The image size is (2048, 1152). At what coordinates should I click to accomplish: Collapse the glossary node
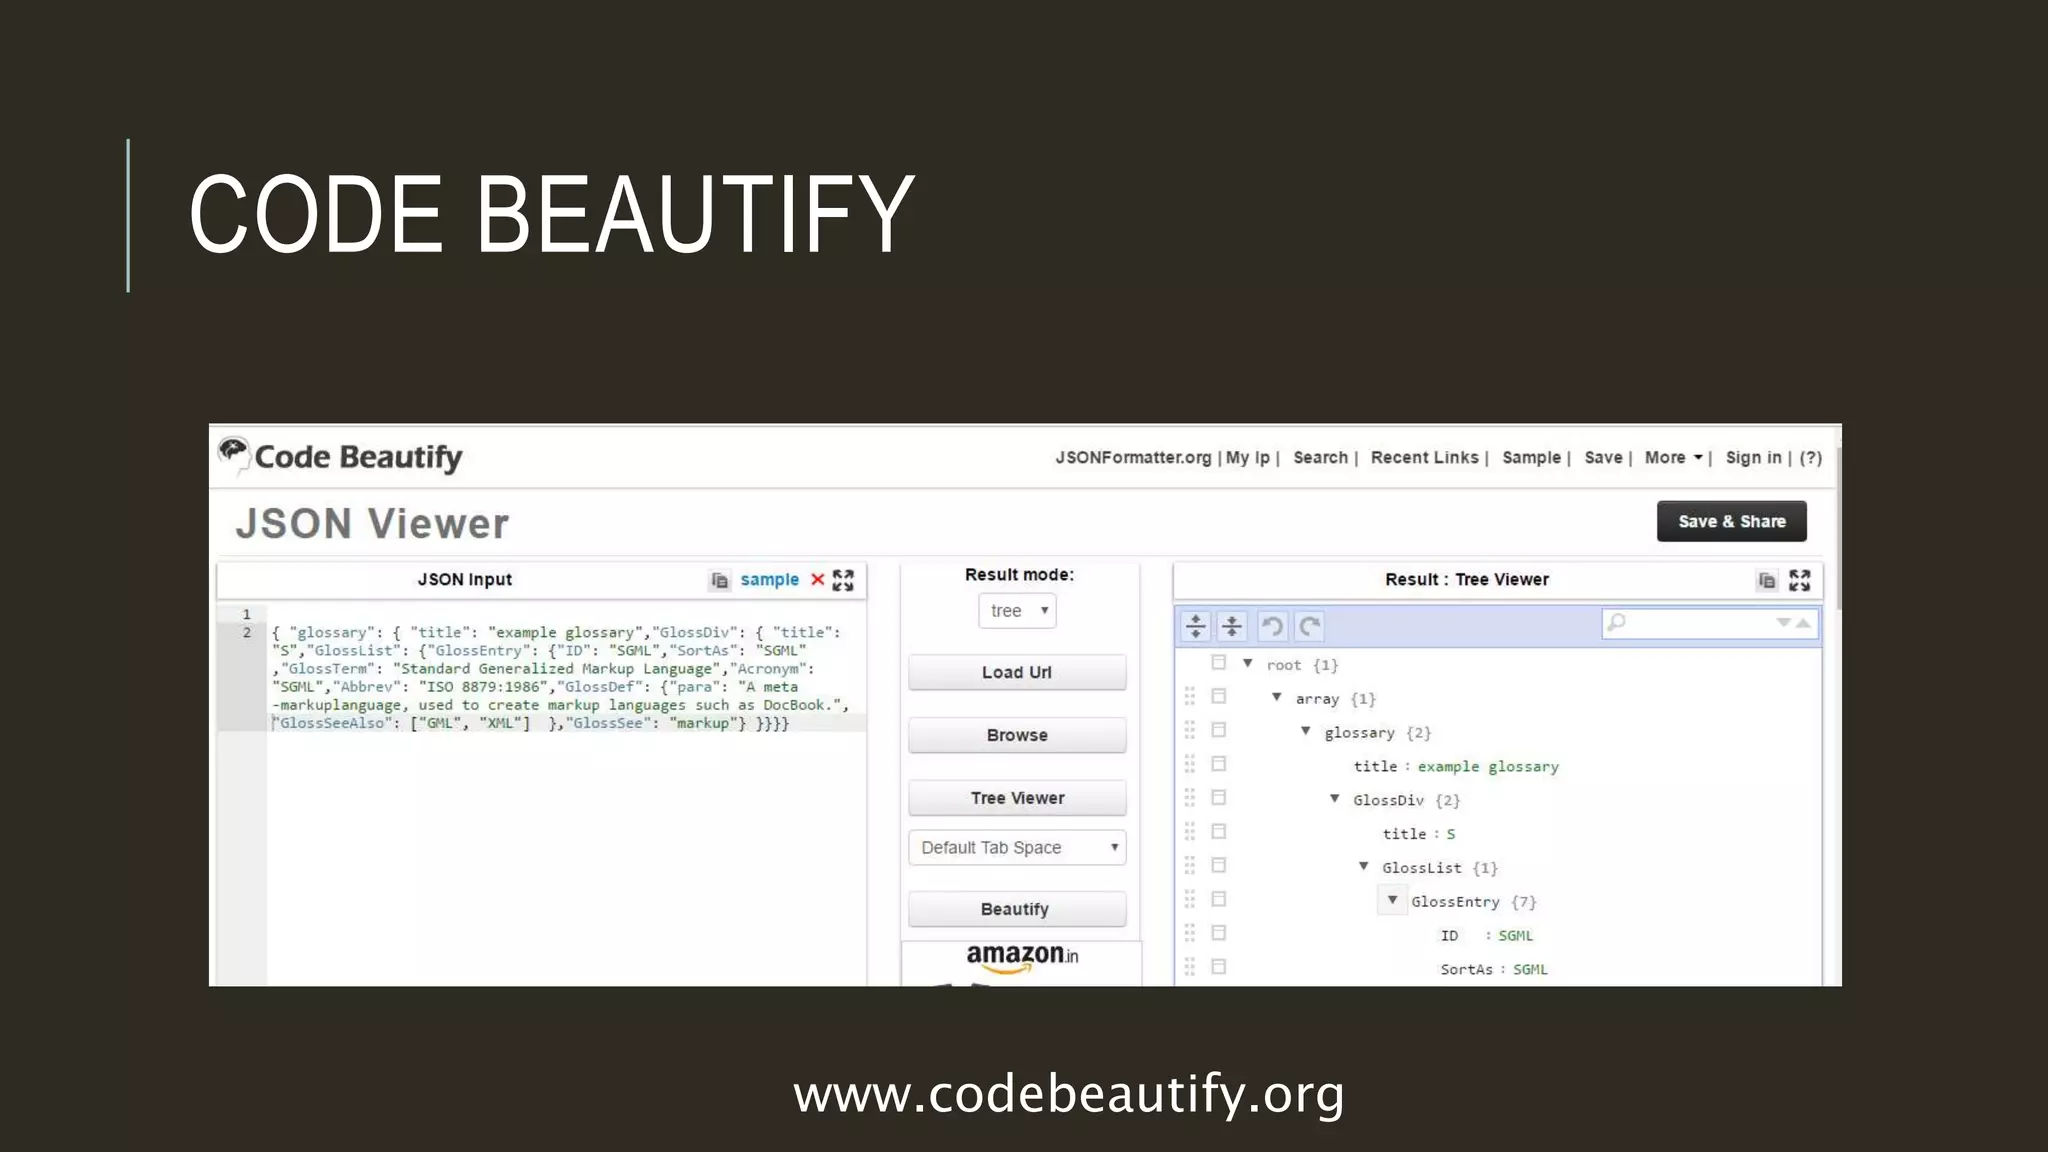click(x=1306, y=731)
